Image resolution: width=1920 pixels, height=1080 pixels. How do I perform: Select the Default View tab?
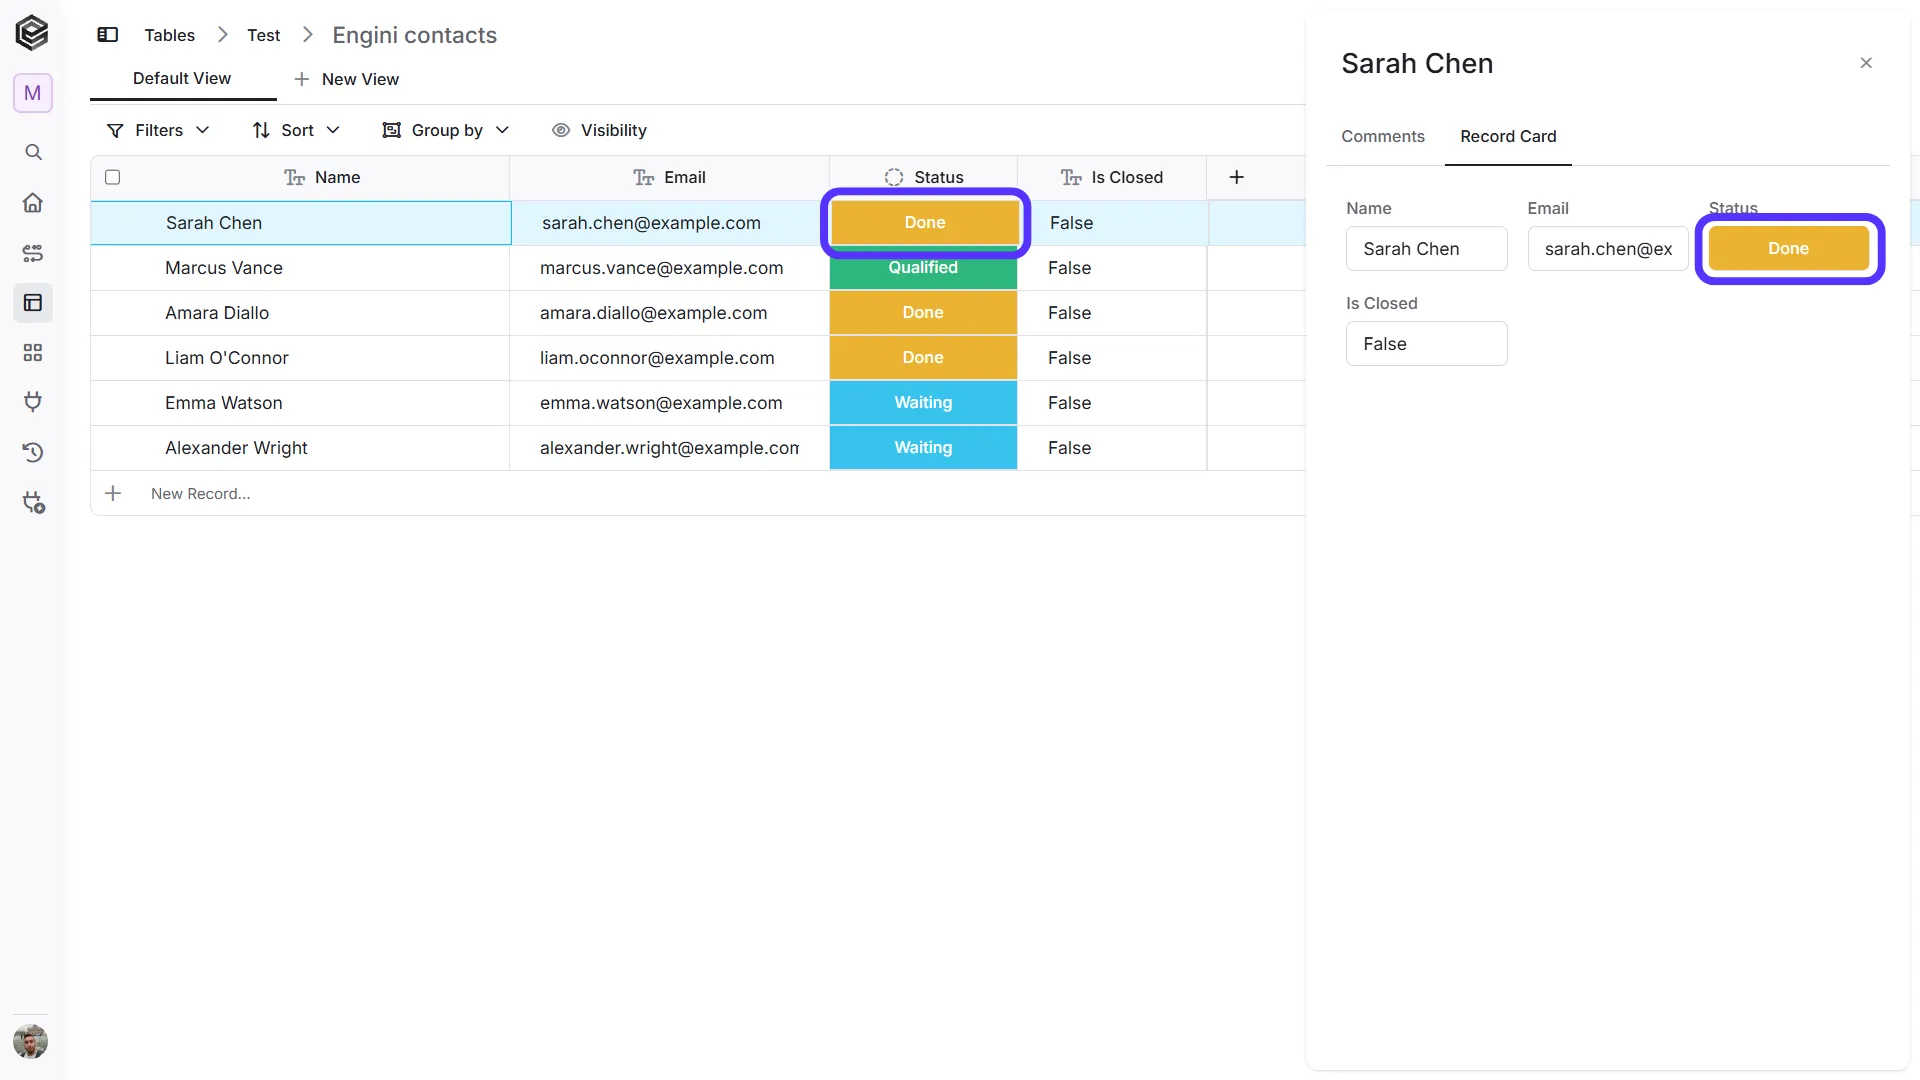(x=182, y=78)
